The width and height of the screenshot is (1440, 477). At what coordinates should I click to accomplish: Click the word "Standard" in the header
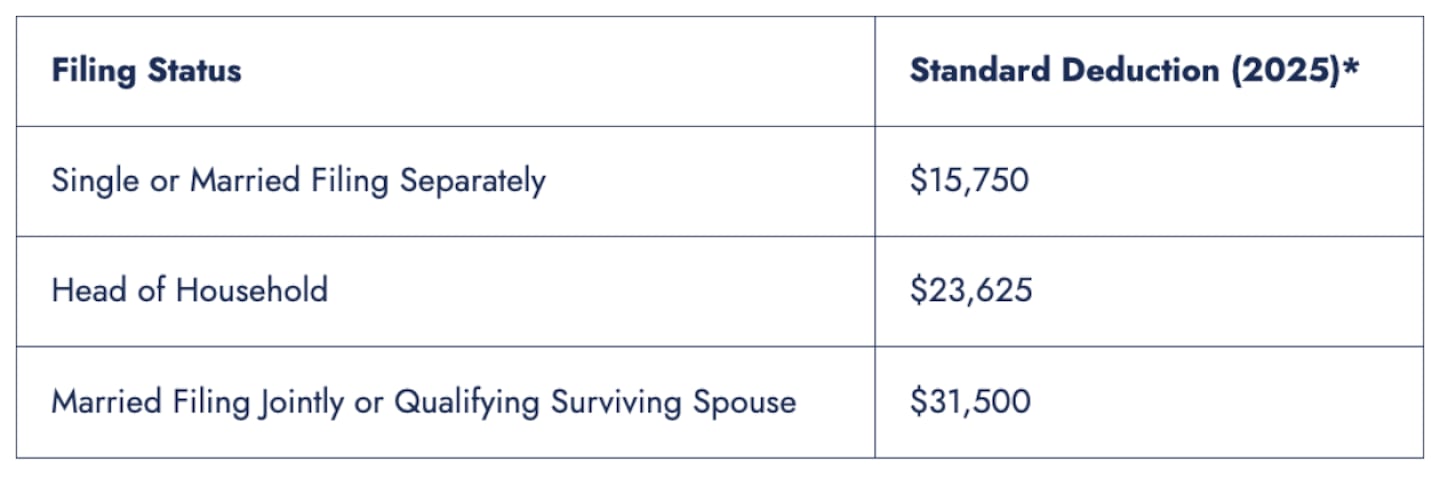point(978,72)
